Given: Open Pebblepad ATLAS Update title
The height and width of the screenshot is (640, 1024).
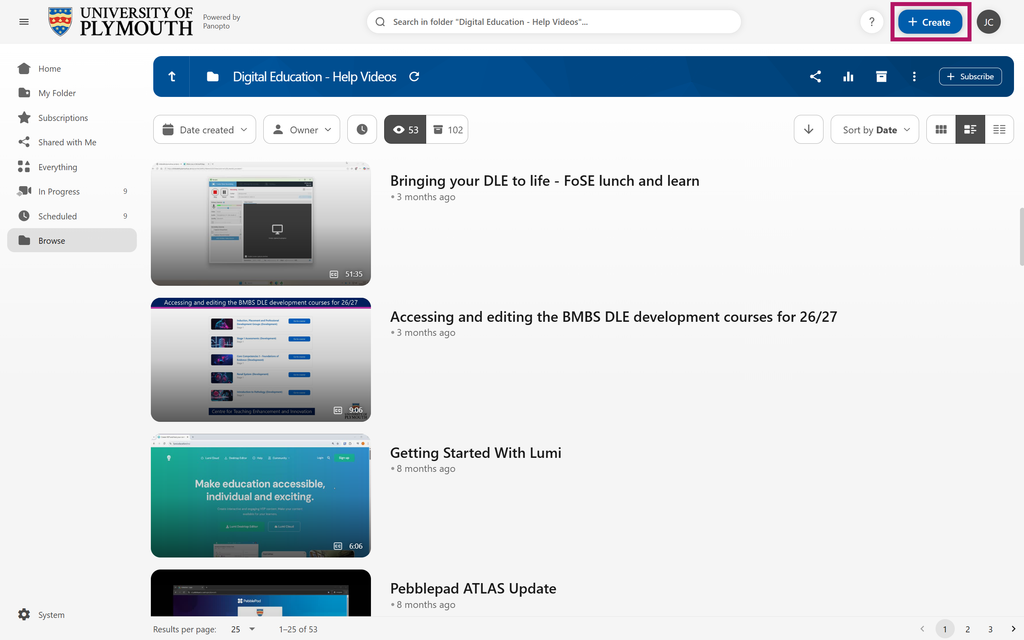Looking at the screenshot, I should coord(473,588).
